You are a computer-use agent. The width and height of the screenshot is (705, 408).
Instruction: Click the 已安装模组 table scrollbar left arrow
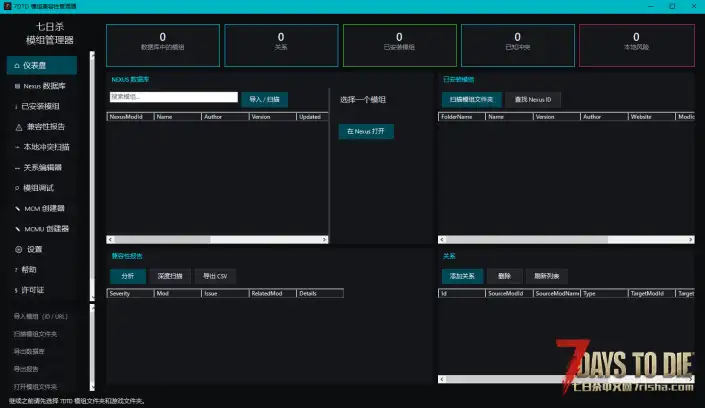[x=442, y=240]
